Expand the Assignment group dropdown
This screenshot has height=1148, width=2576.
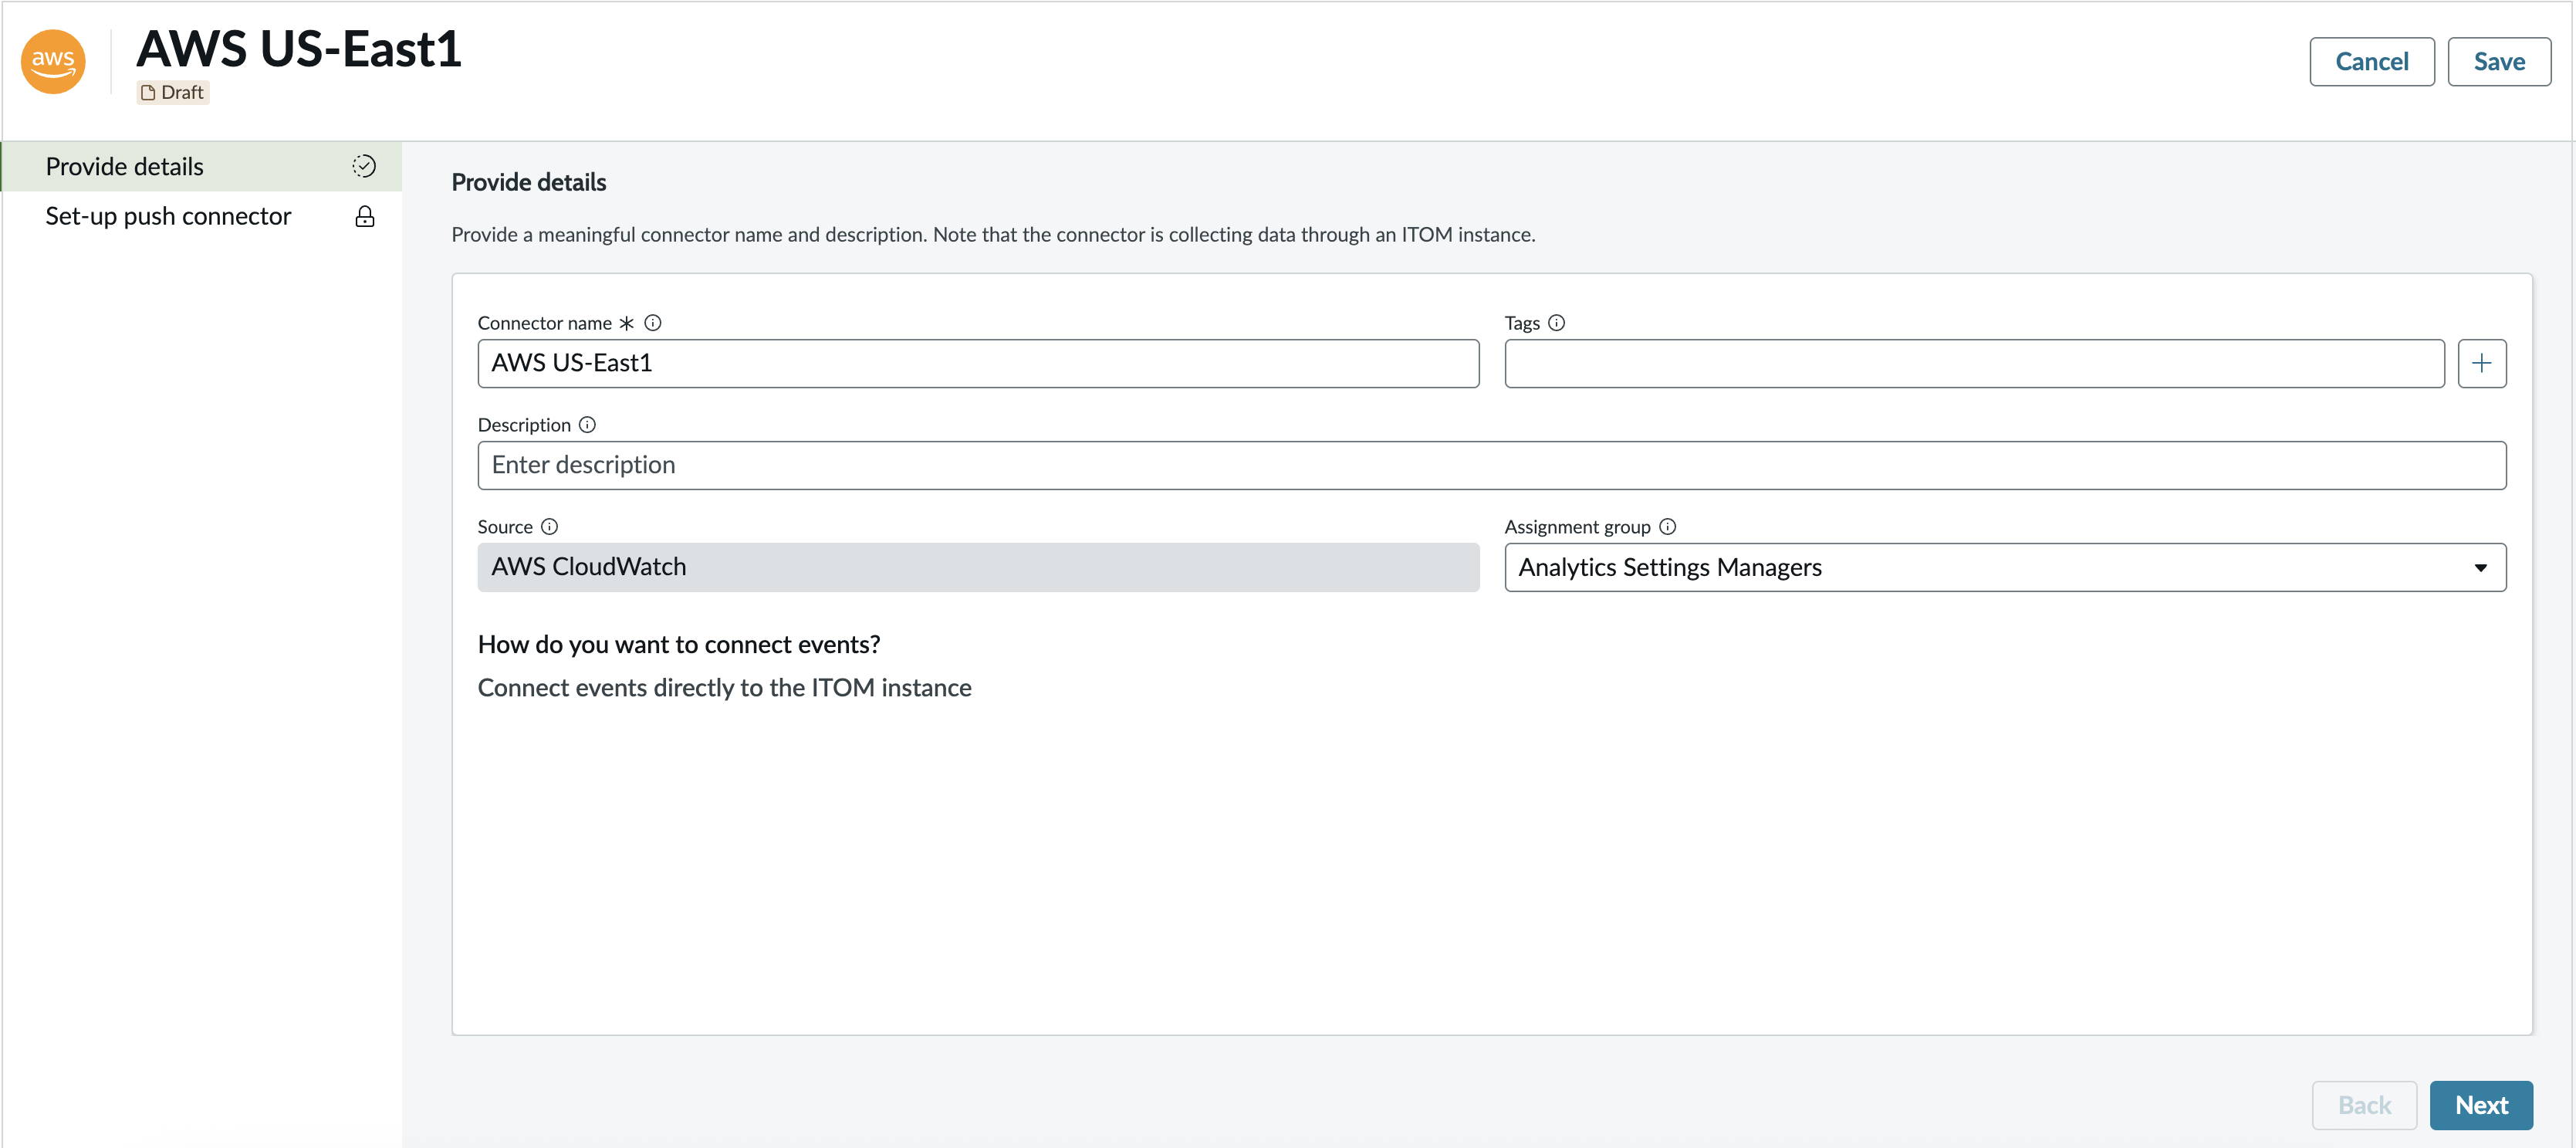pos(2004,567)
